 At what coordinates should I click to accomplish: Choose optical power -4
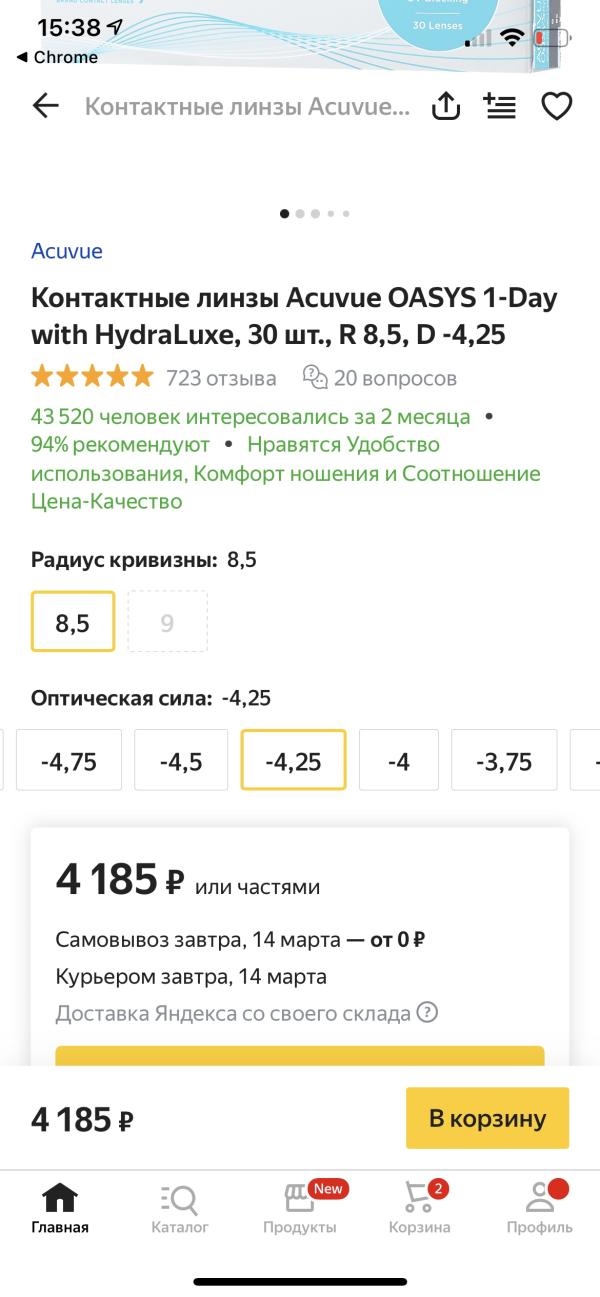click(x=399, y=760)
